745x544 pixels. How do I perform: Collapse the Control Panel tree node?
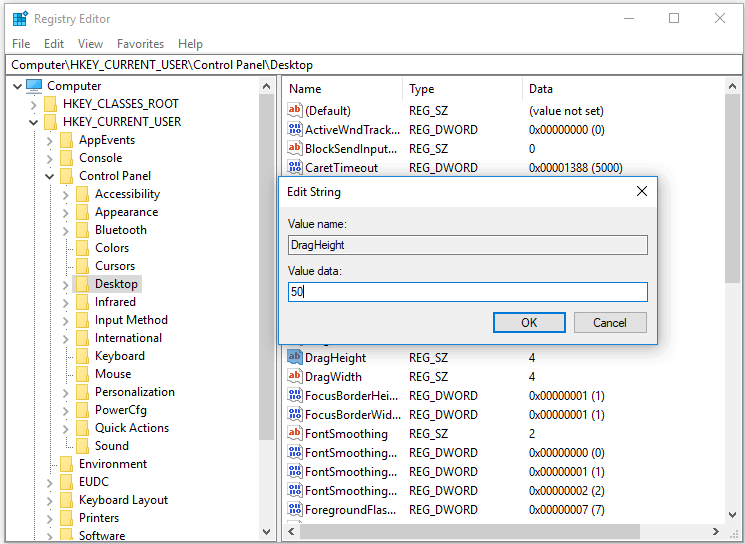[x=51, y=176]
